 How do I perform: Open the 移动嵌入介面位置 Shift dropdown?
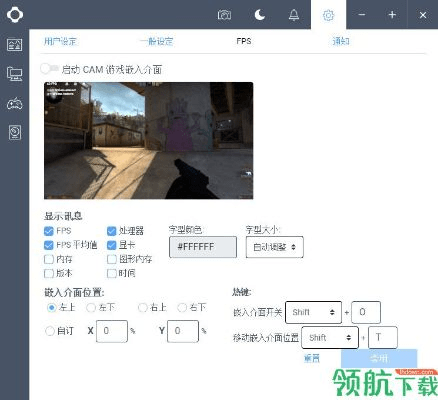330,338
